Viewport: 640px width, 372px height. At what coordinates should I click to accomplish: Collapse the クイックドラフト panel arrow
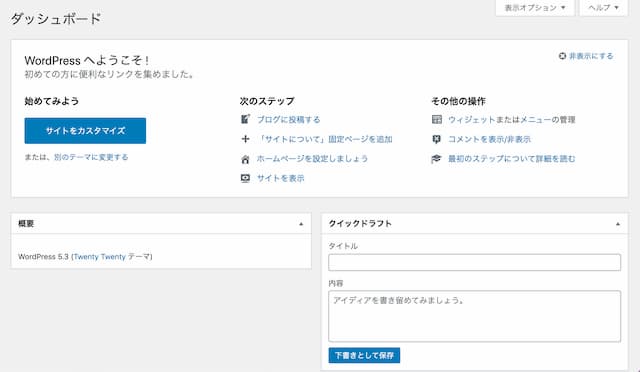618,224
